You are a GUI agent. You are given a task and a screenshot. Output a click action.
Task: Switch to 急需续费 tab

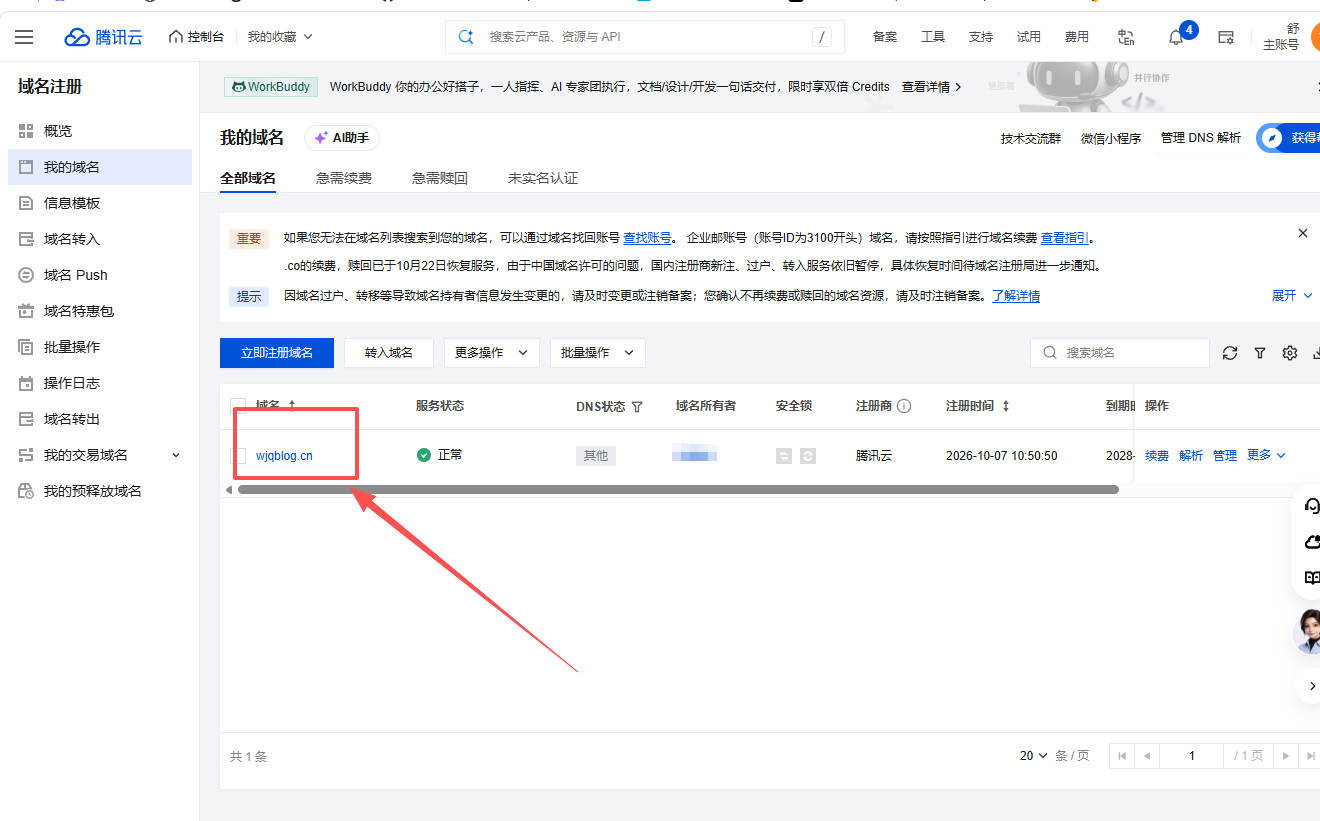[x=344, y=178]
